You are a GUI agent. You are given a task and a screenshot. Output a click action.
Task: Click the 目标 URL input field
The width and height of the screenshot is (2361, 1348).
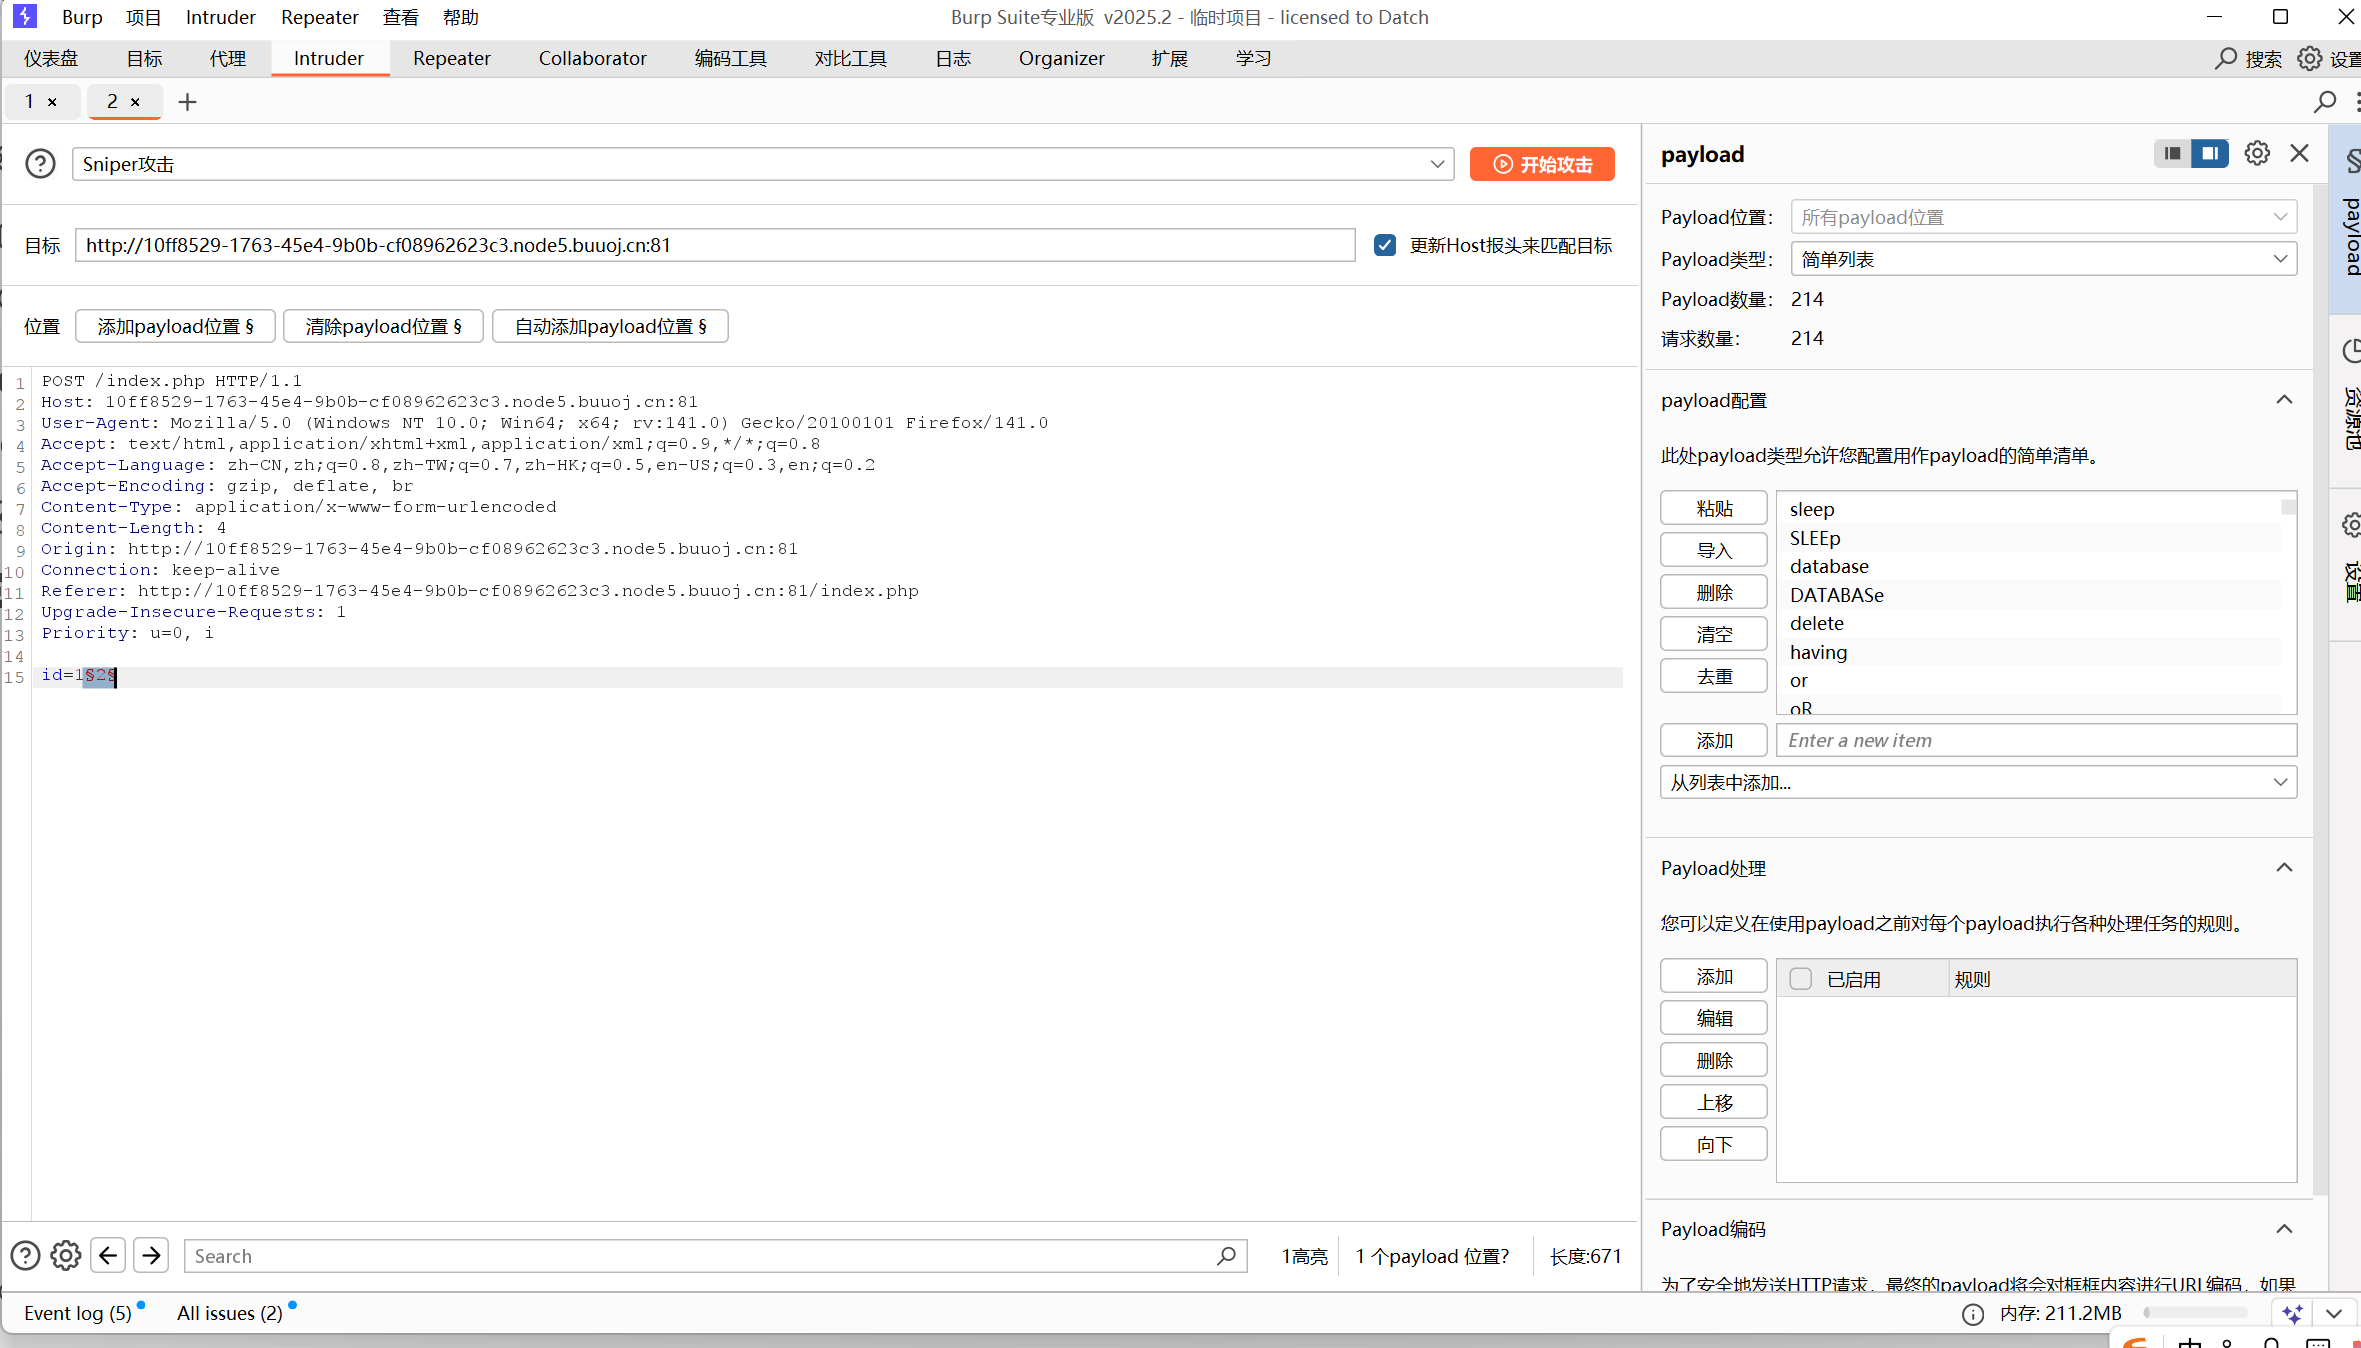pos(715,245)
